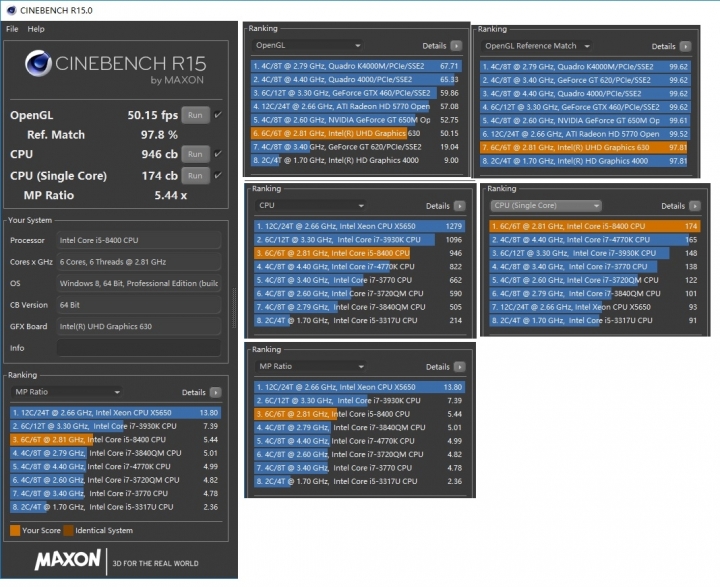The image size is (720, 587).
Task: Select HD Graphics 4000 row in OpenGL ranking
Action: pyautogui.click(x=356, y=160)
